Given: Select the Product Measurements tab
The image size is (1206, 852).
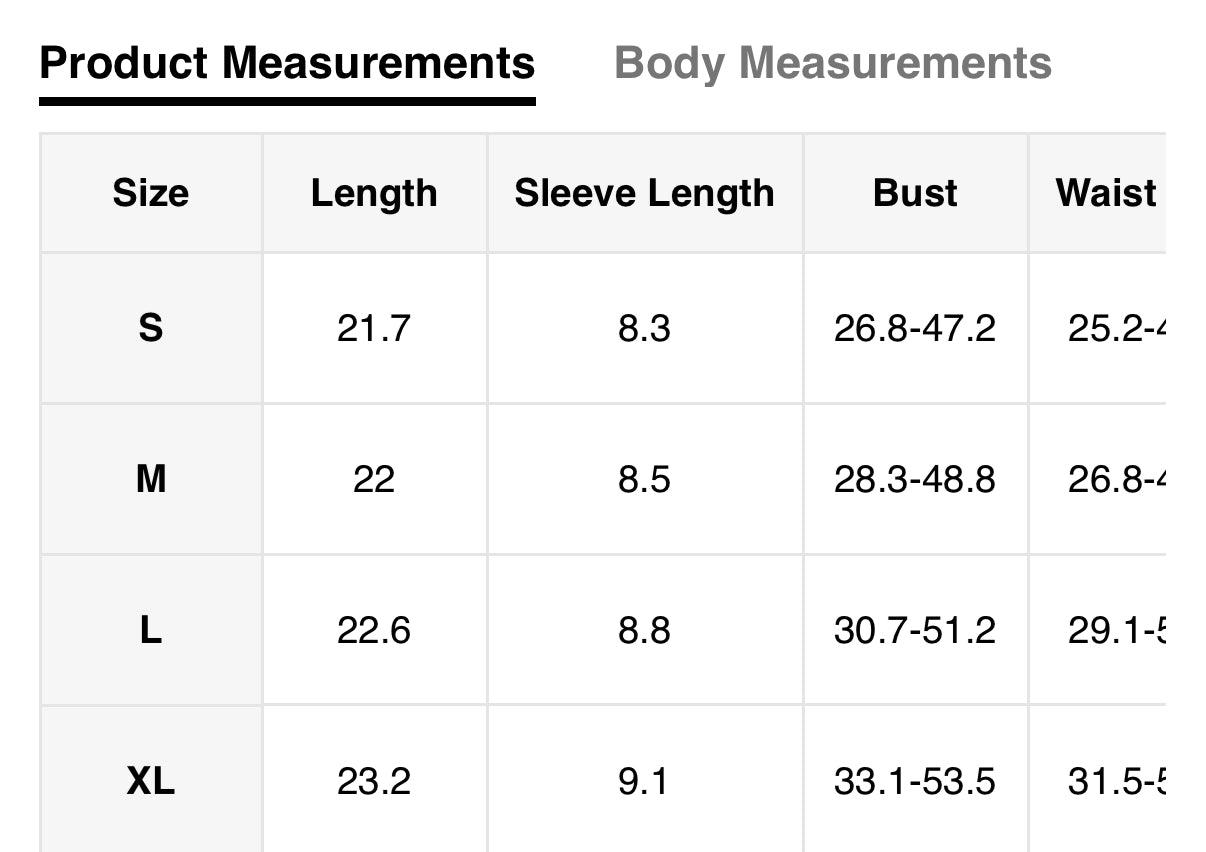Looking at the screenshot, I should [287, 63].
